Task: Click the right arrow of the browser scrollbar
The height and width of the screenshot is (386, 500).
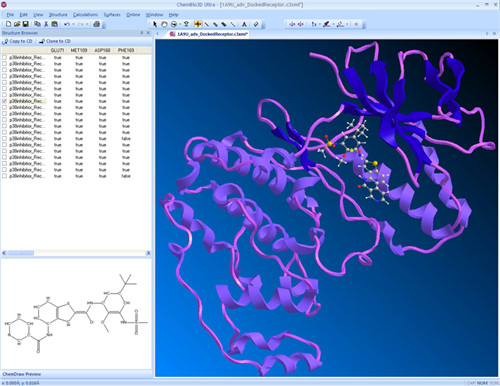Action: [148, 253]
